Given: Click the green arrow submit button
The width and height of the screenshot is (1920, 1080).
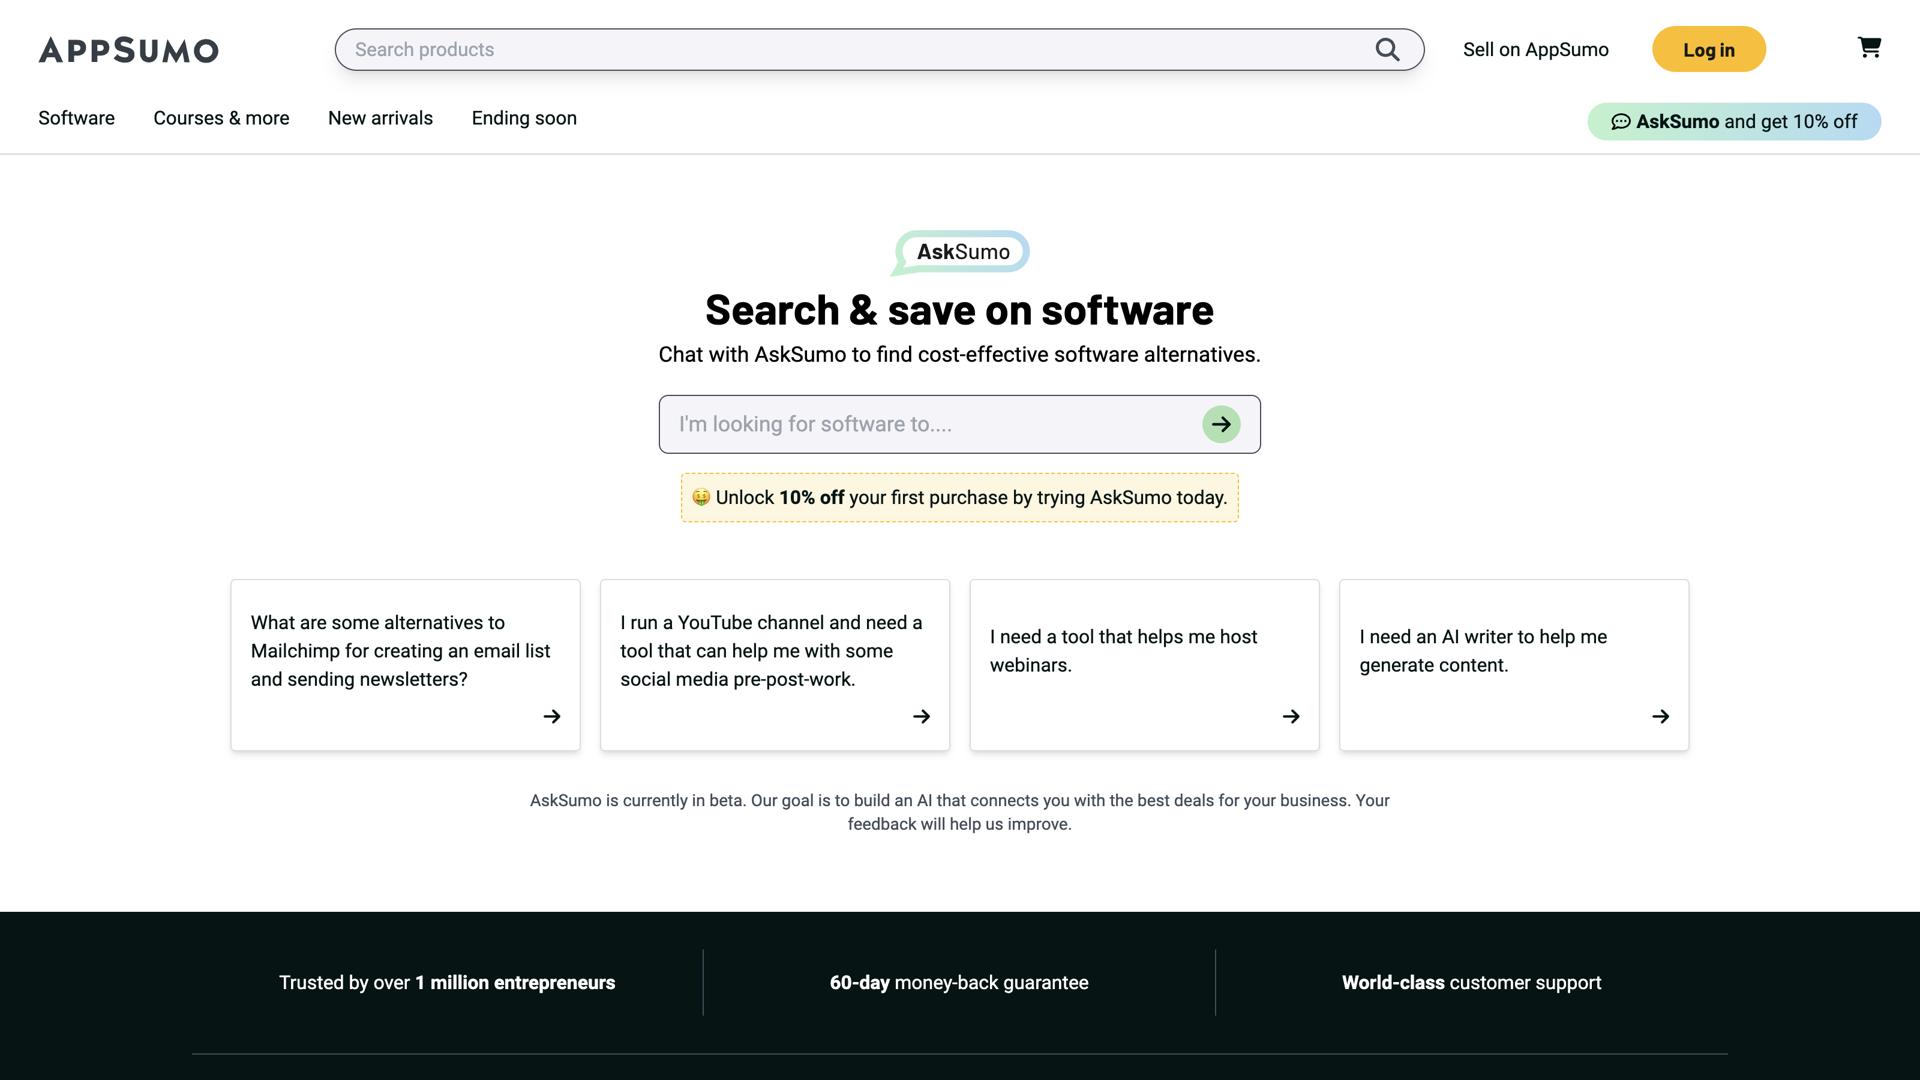Looking at the screenshot, I should click(1221, 424).
